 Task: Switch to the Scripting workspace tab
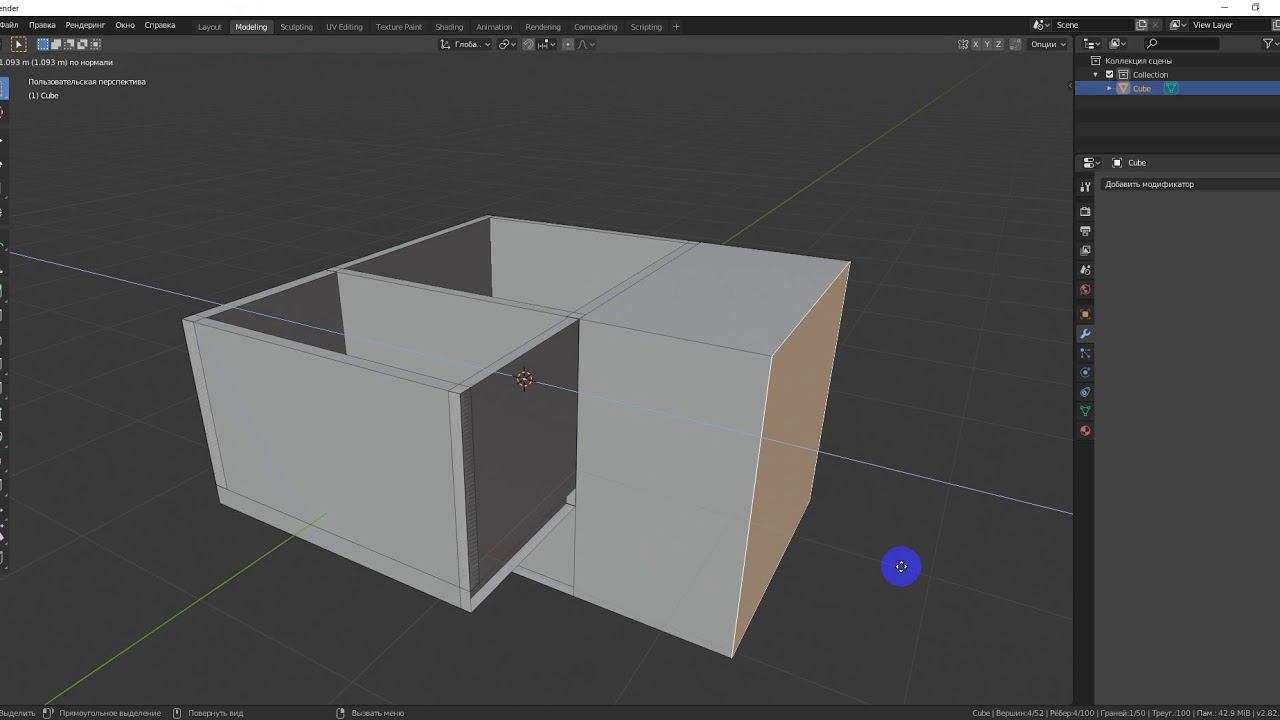(x=646, y=27)
